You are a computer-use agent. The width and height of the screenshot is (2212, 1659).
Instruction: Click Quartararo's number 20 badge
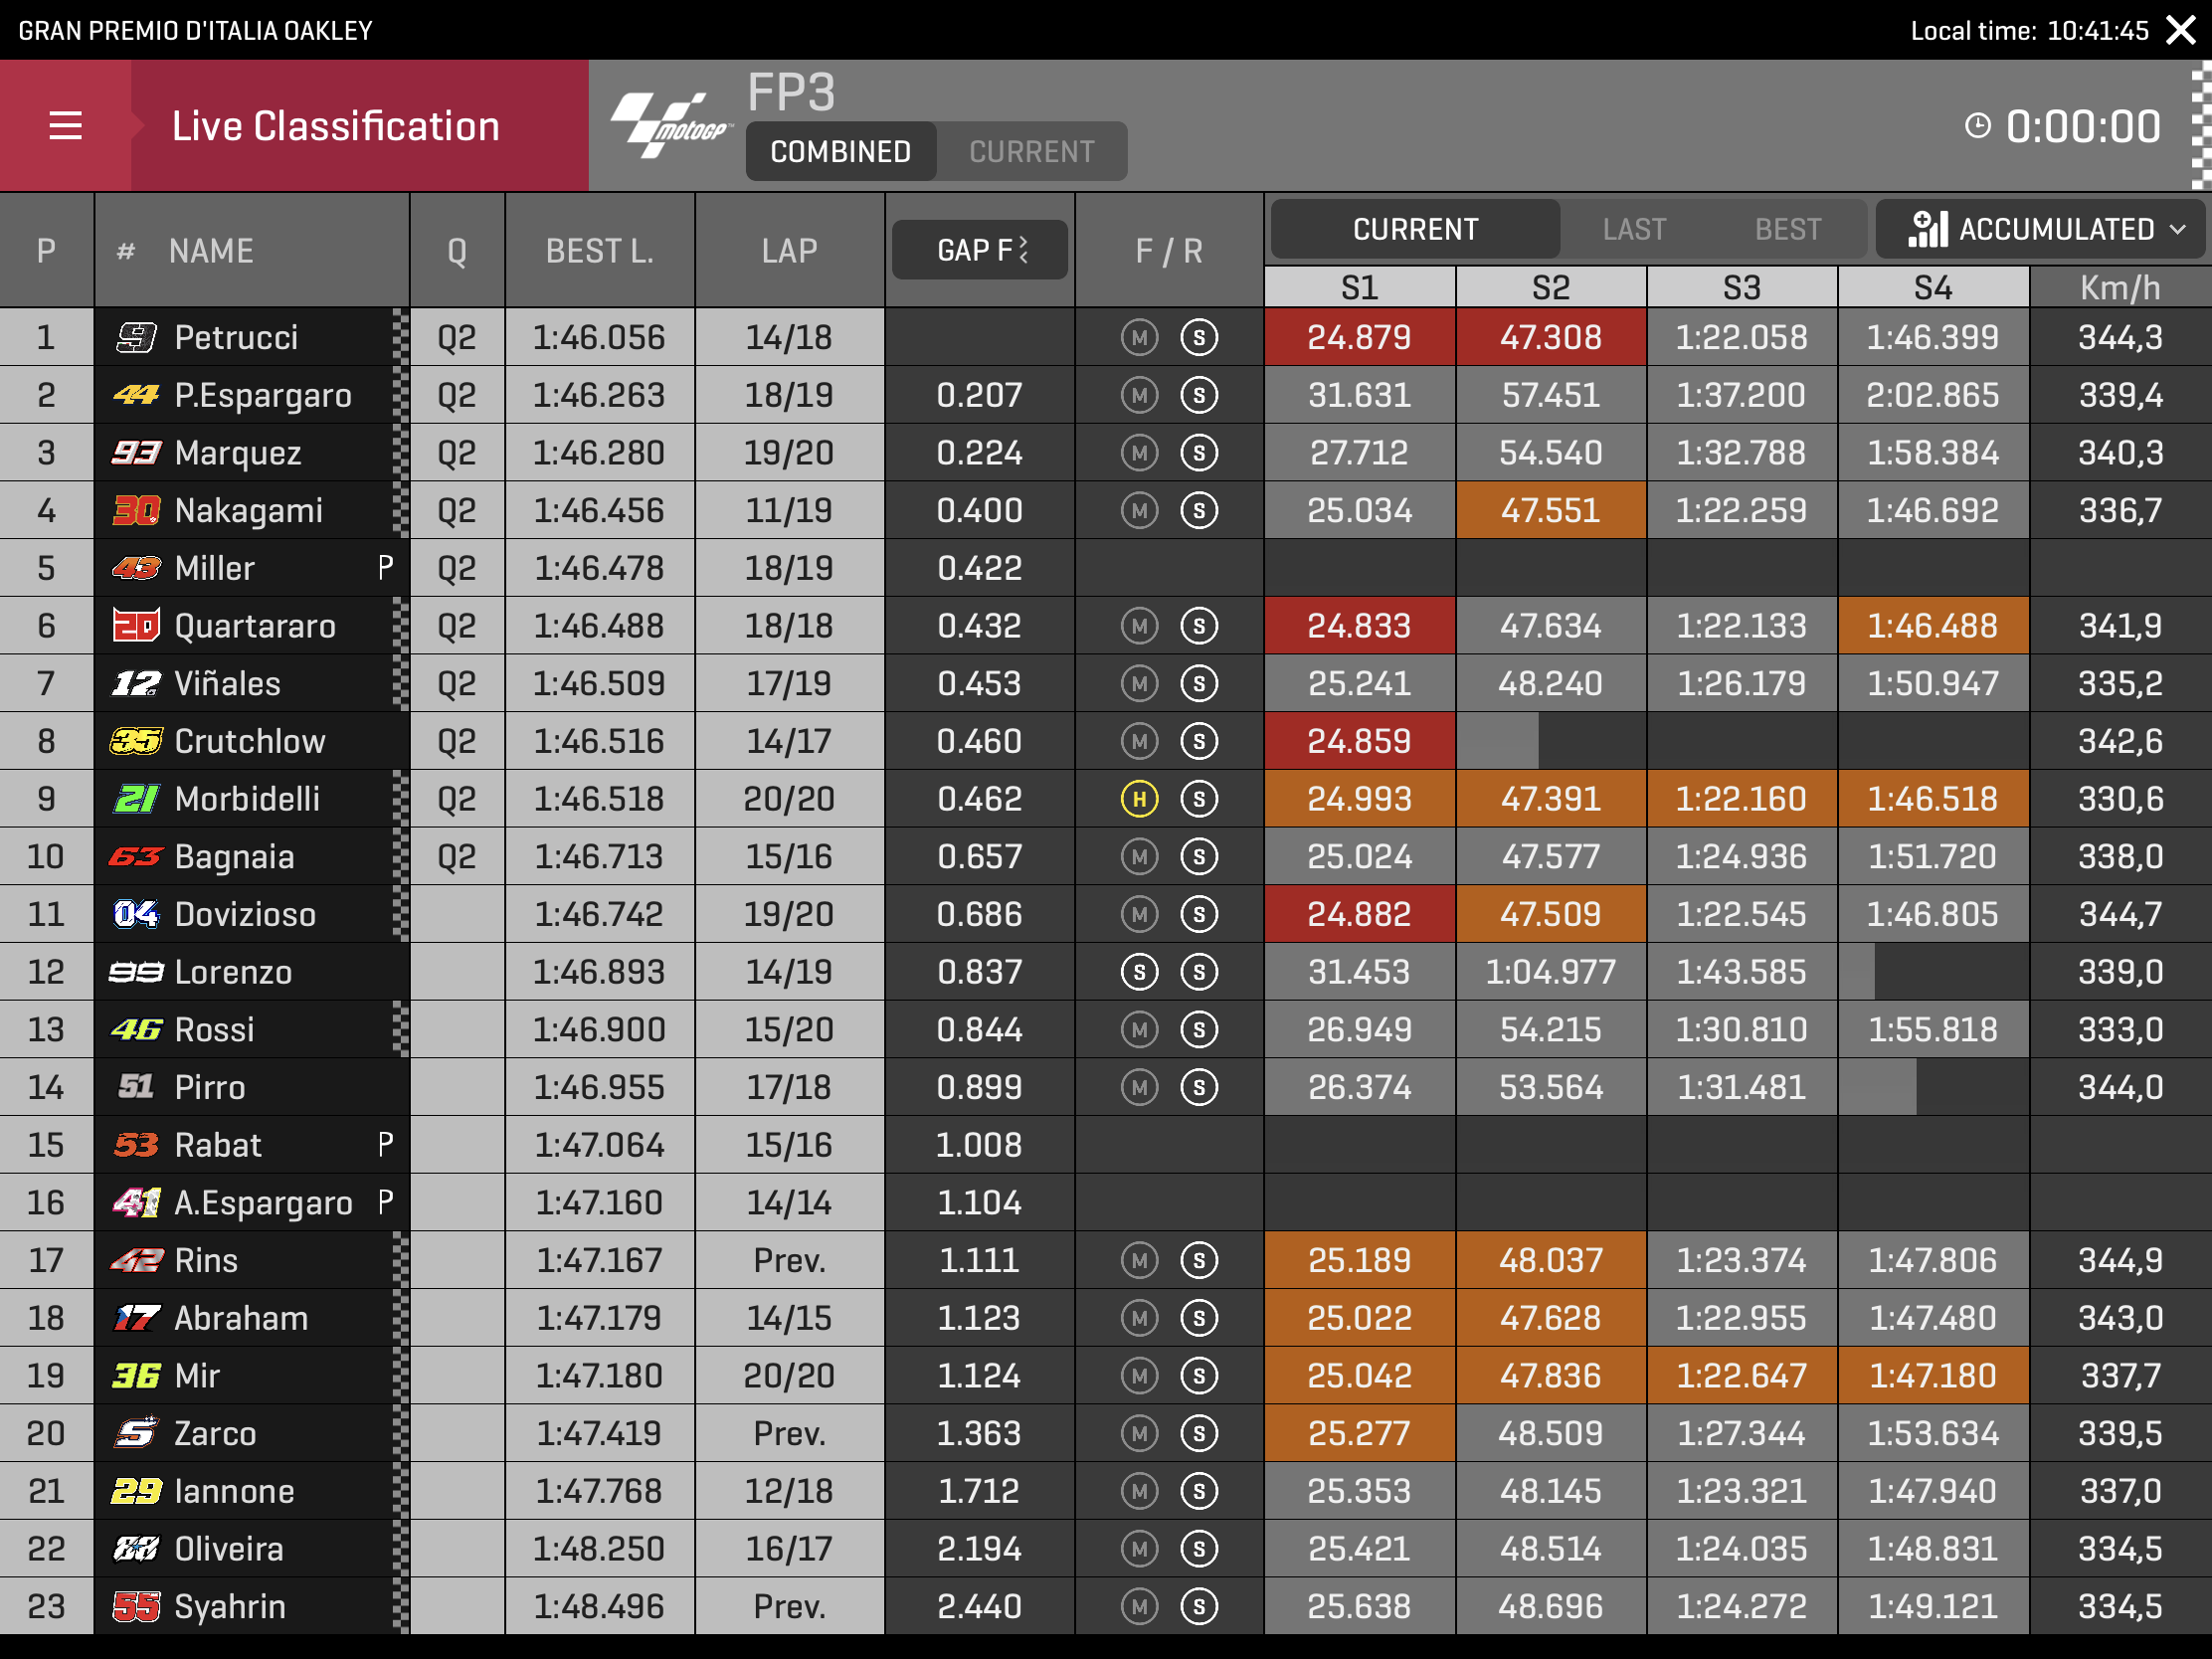pyautogui.click(x=136, y=626)
